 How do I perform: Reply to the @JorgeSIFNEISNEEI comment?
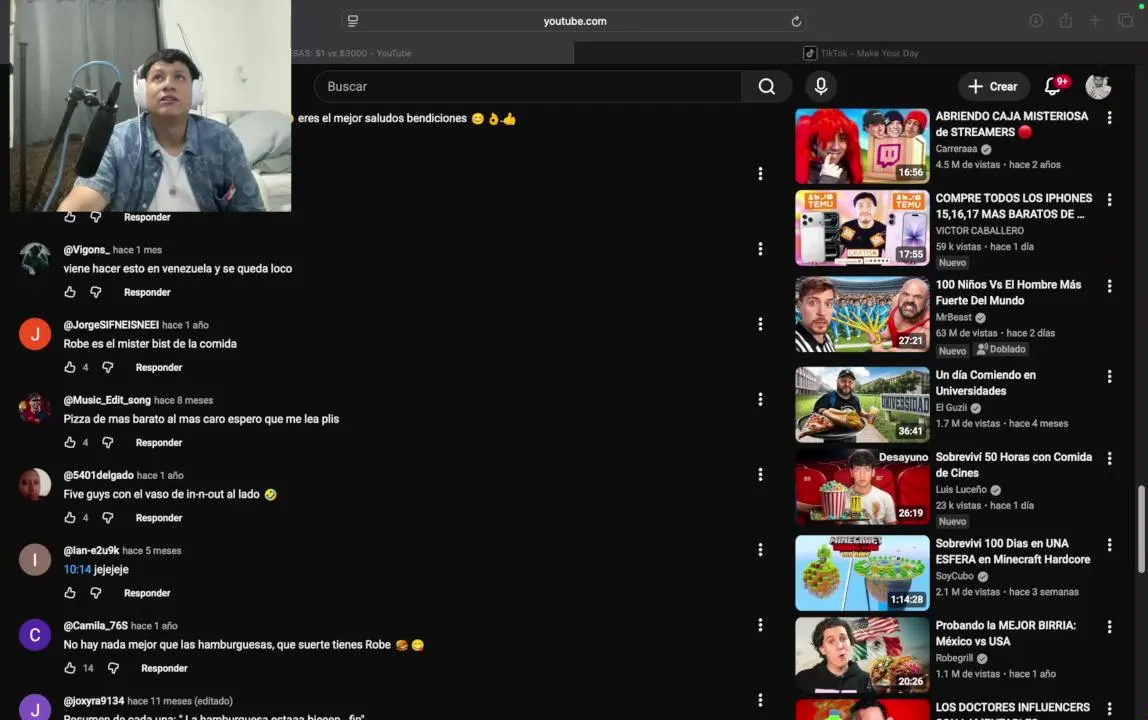pyautogui.click(x=159, y=367)
